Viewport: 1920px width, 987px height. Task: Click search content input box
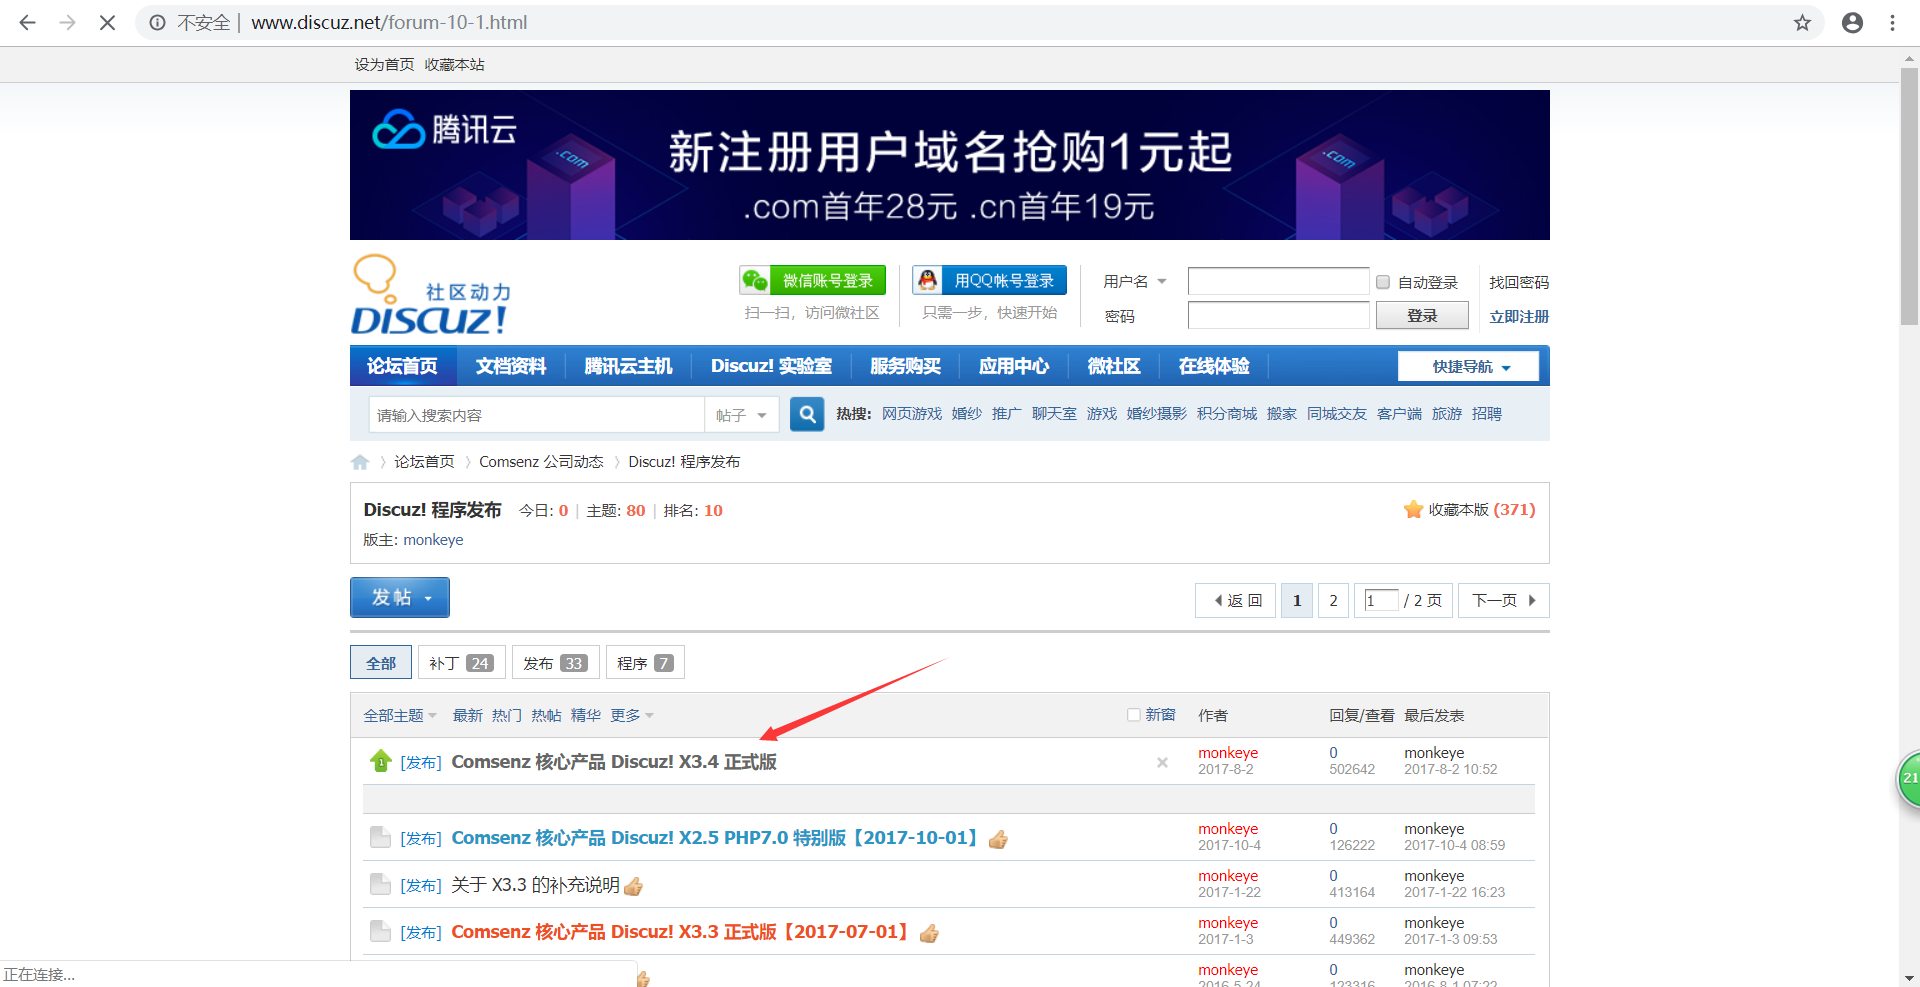(x=537, y=415)
